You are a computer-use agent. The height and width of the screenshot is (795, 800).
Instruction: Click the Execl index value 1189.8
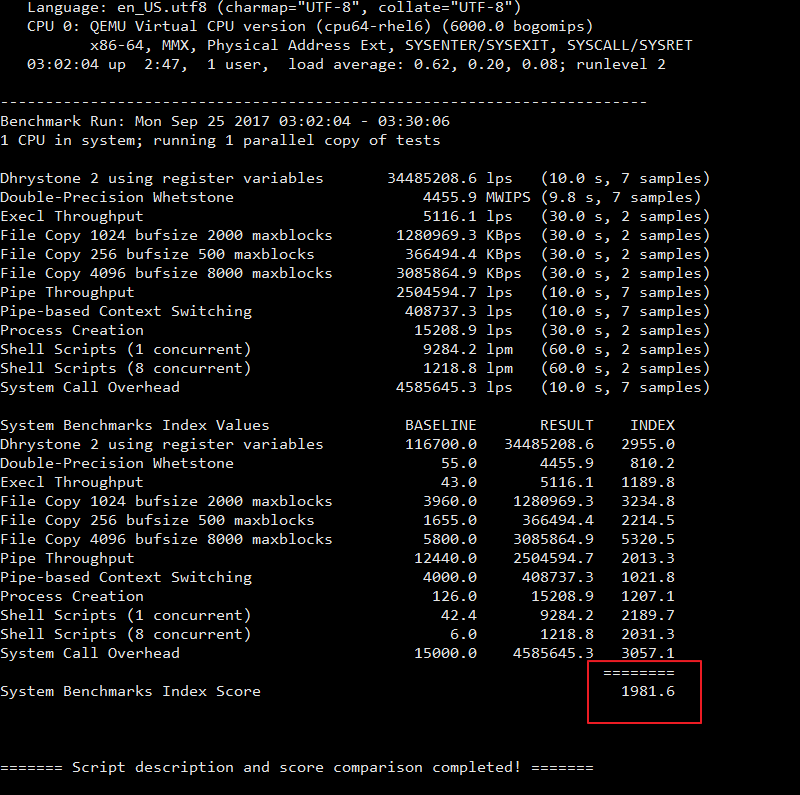[648, 482]
